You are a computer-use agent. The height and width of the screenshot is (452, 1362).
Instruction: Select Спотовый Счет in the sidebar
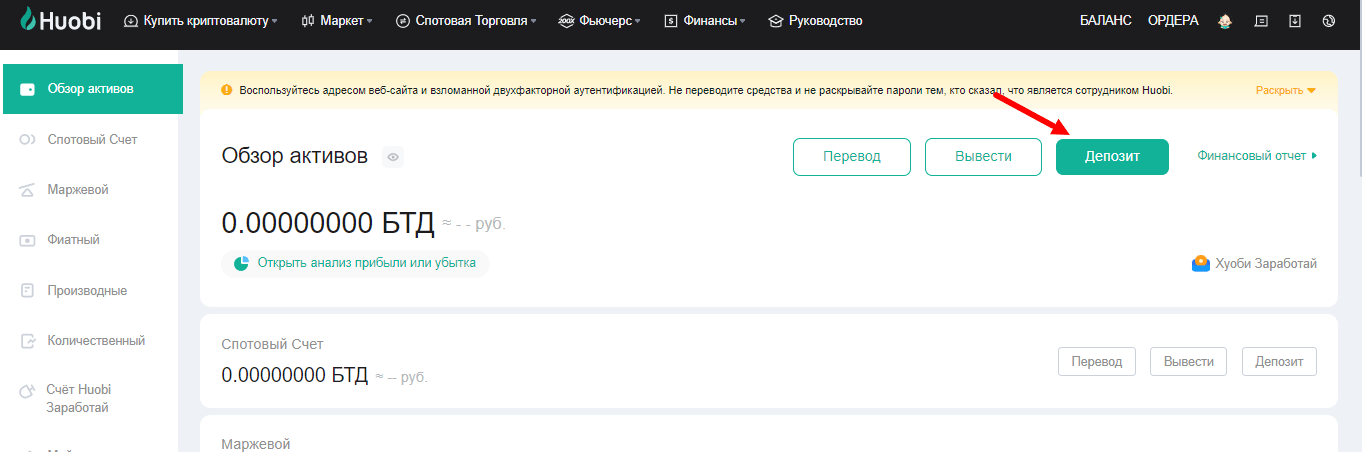tap(92, 139)
